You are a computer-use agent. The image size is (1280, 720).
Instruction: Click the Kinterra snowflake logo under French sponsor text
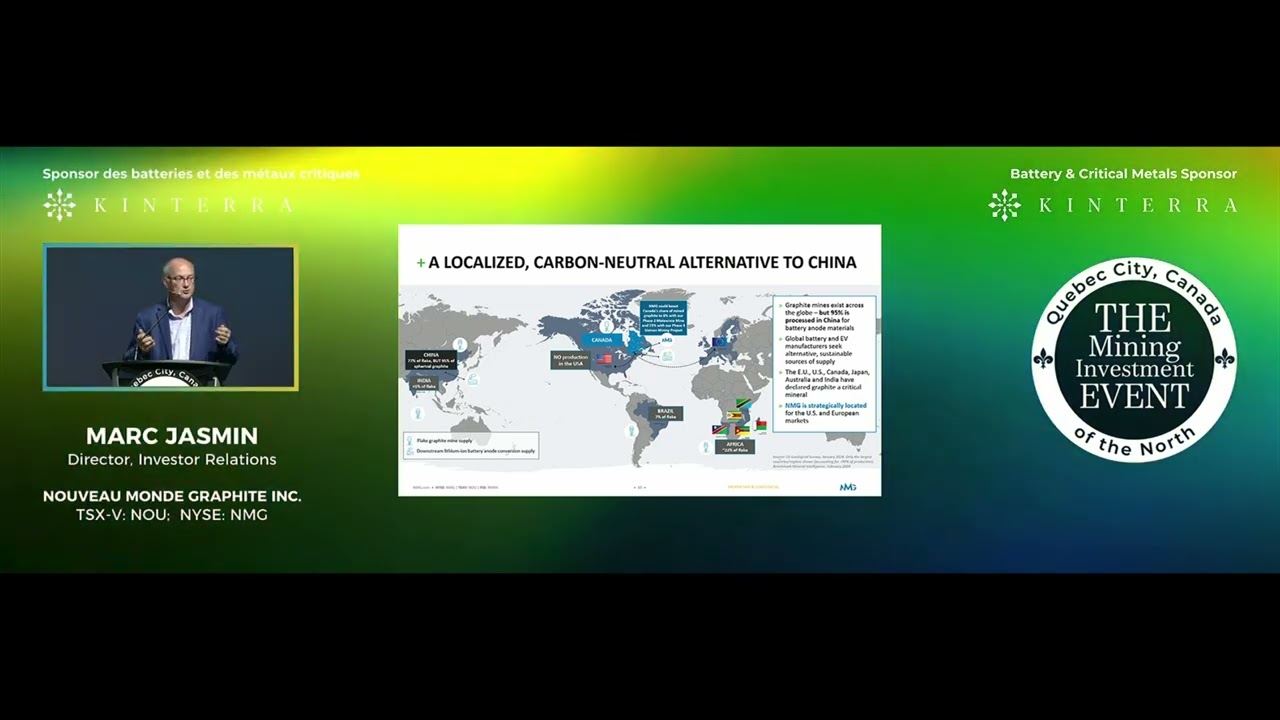point(59,205)
